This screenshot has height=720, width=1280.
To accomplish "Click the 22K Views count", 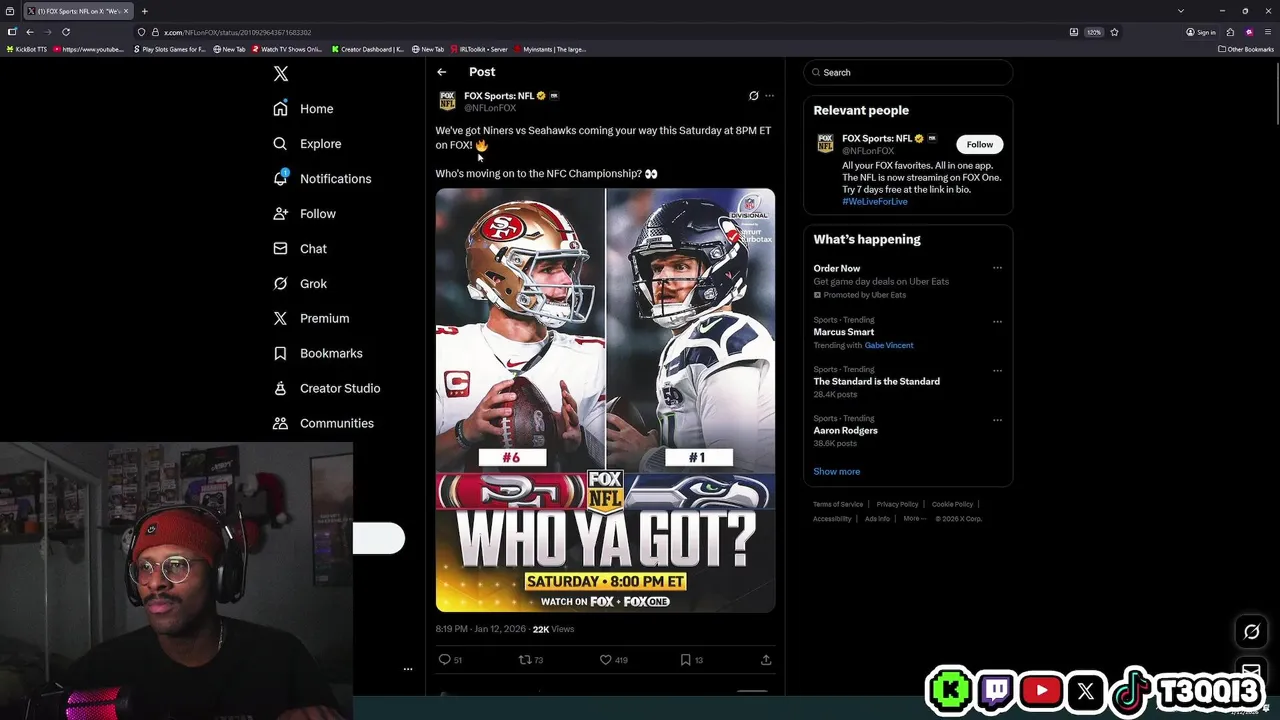I will click(553, 629).
